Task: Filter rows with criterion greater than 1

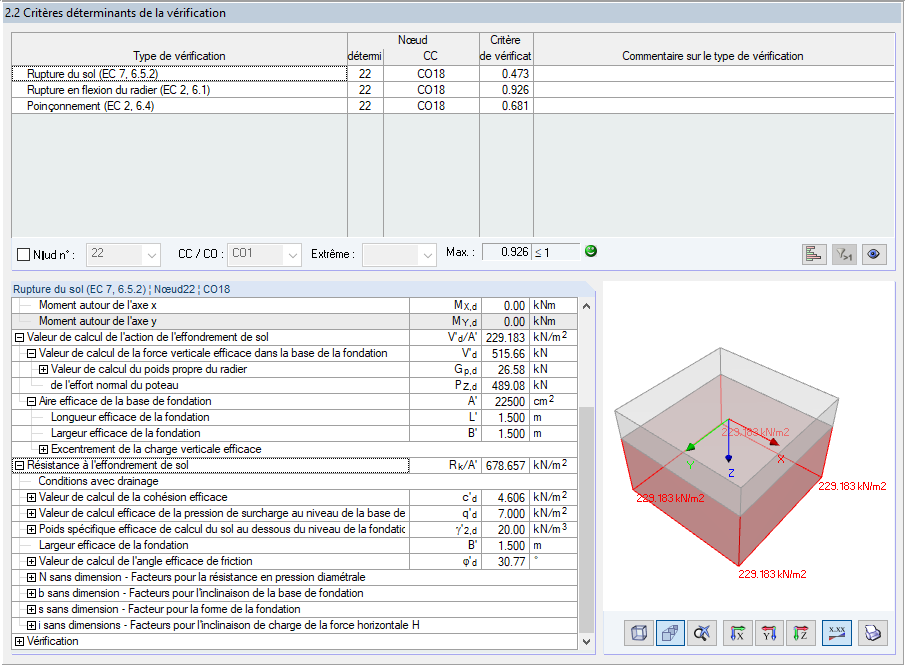Action: [x=844, y=254]
